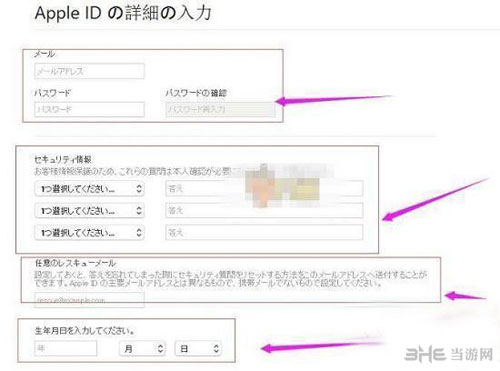
Task: Click the セキュリティ情報 section label
Action: click(63, 159)
